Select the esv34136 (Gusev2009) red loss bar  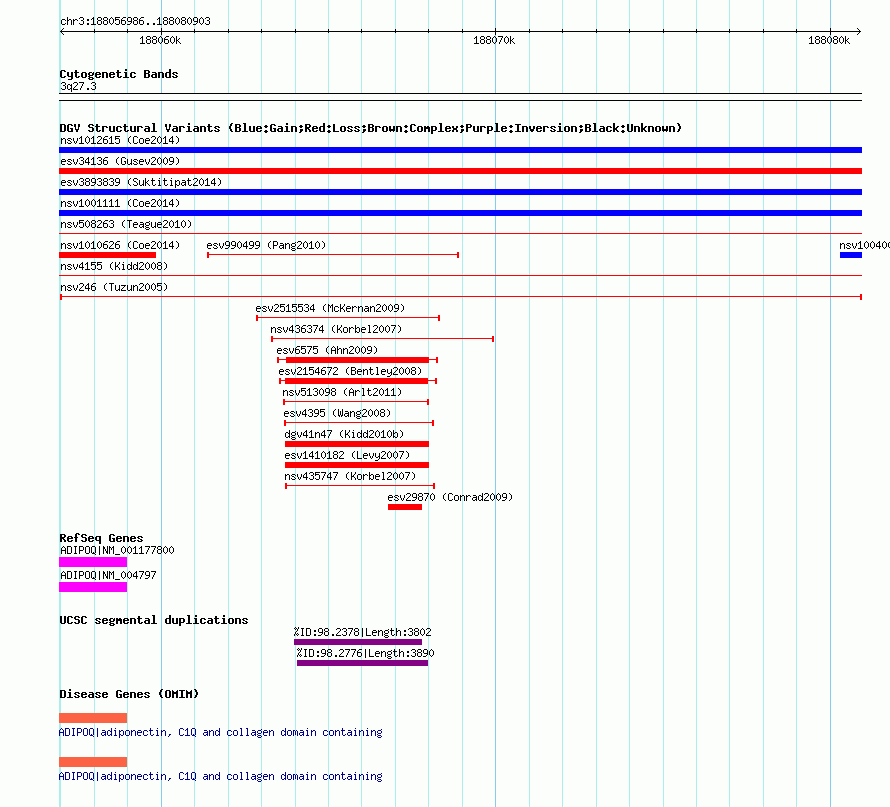click(460, 171)
